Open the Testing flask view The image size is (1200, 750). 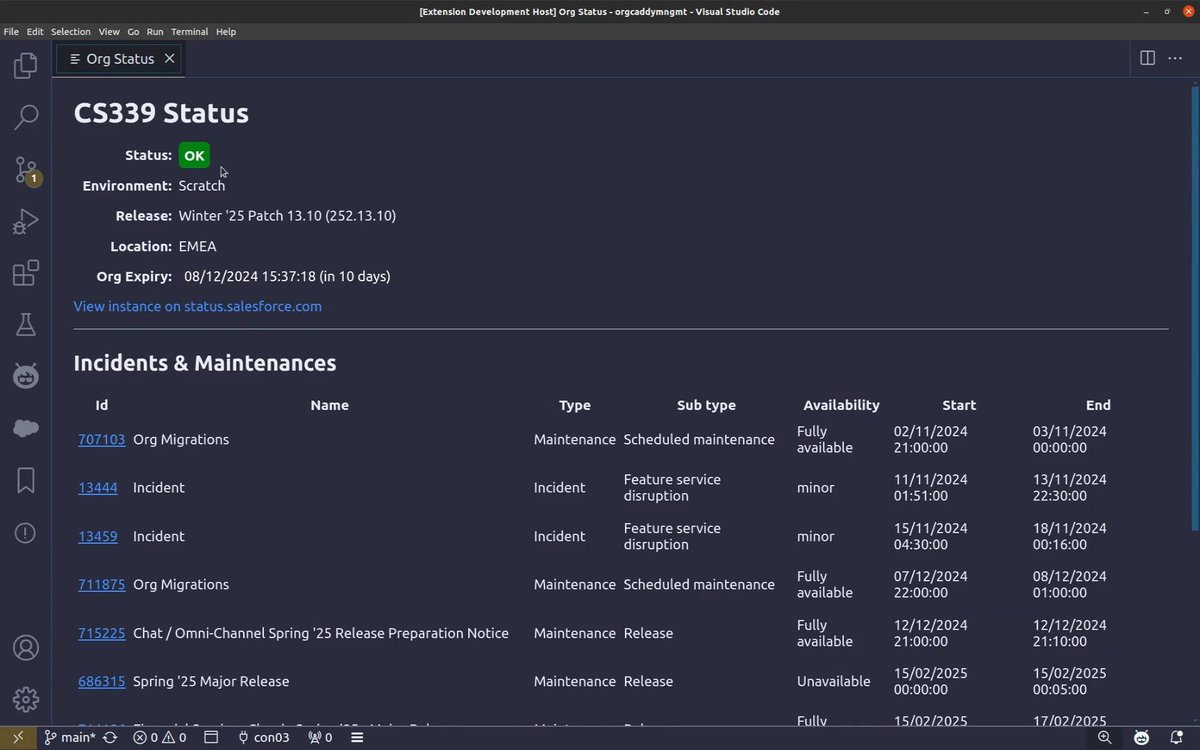point(26,324)
